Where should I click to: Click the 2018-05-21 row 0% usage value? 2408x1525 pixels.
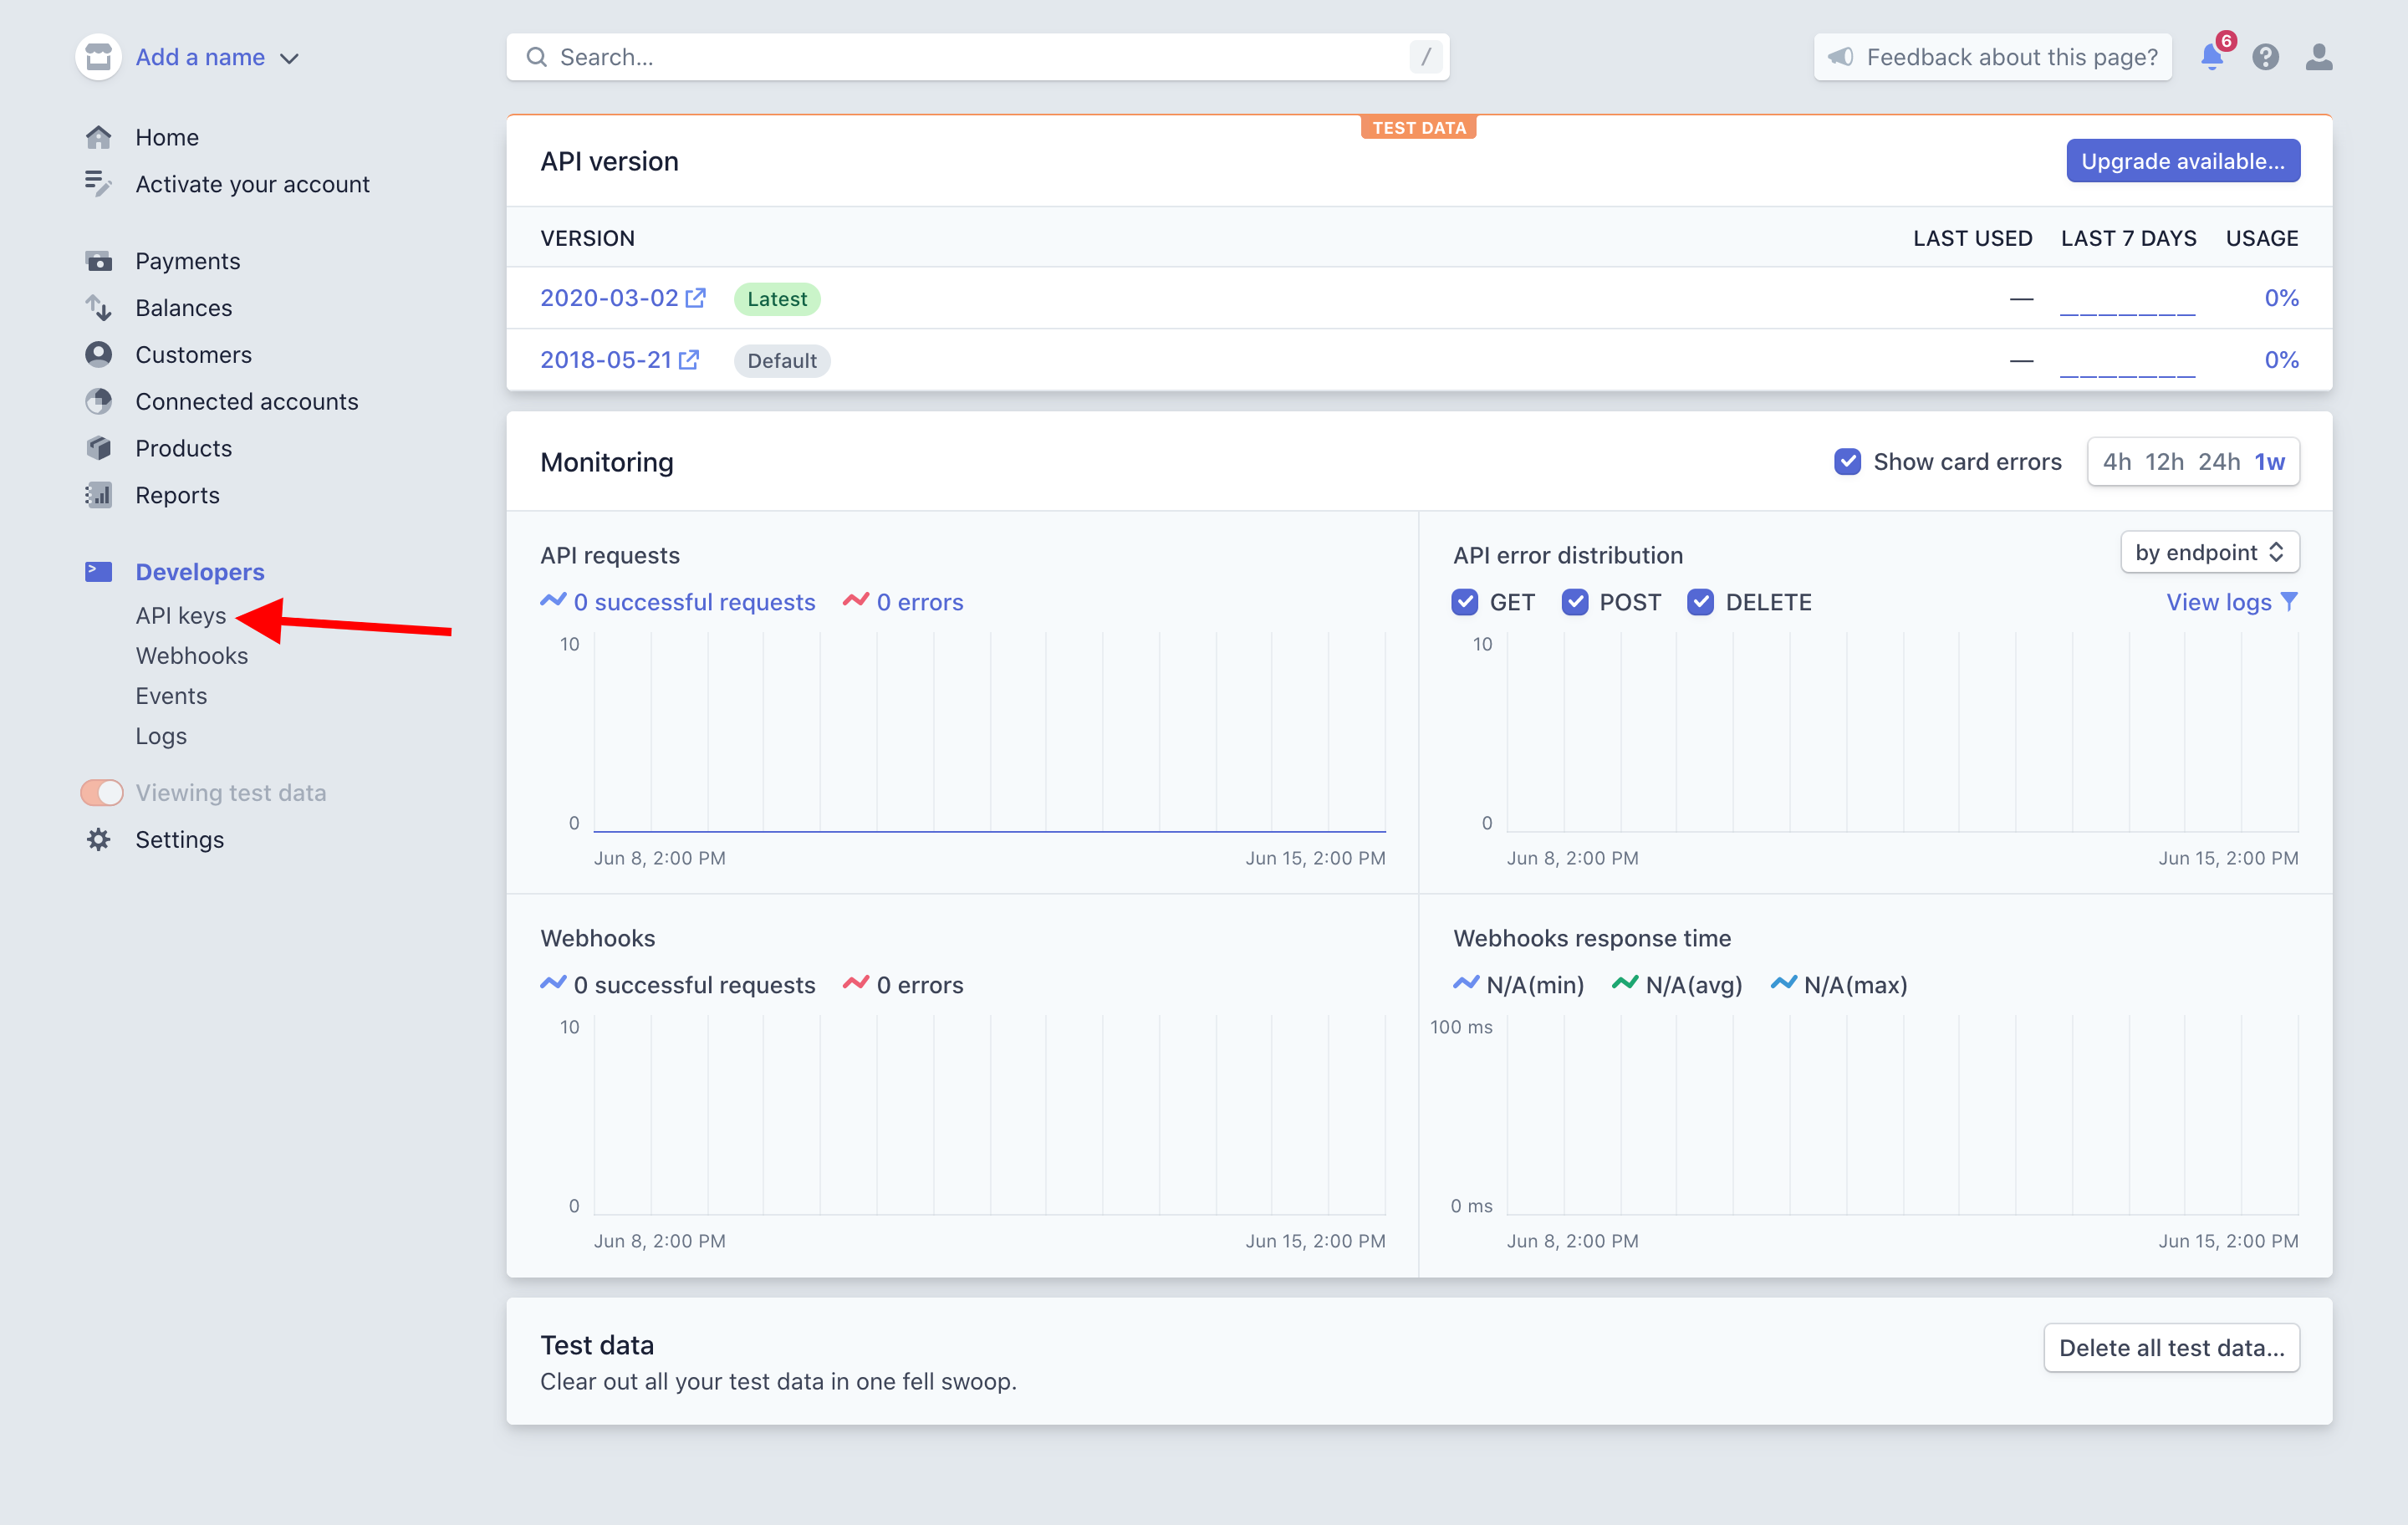[2281, 360]
